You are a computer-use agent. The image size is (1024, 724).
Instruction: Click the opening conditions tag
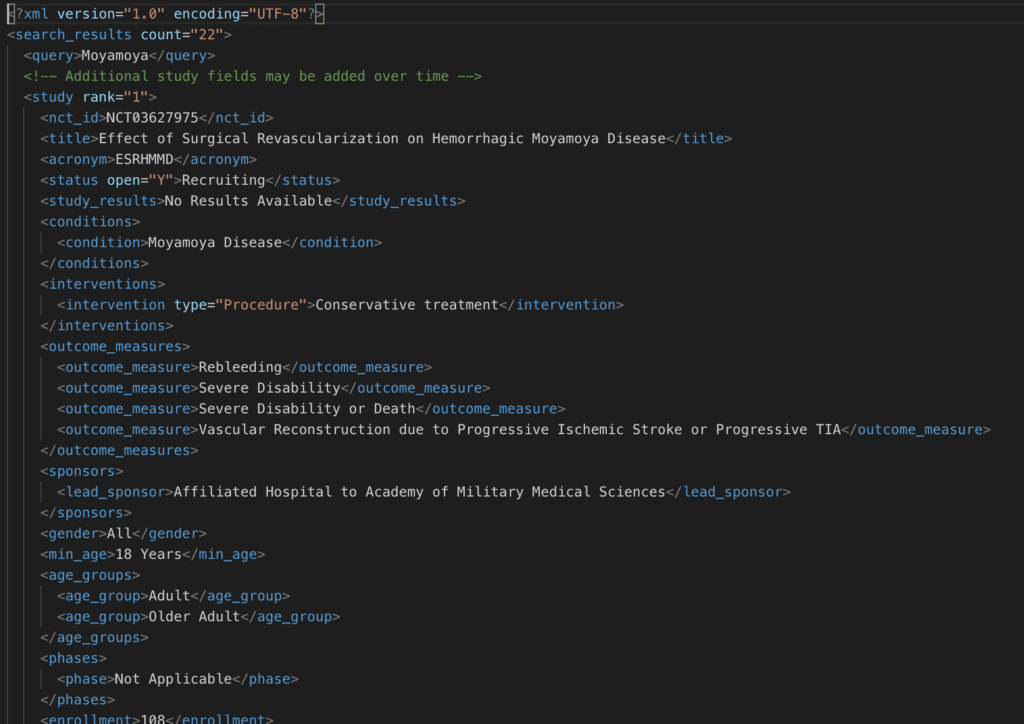(x=90, y=222)
